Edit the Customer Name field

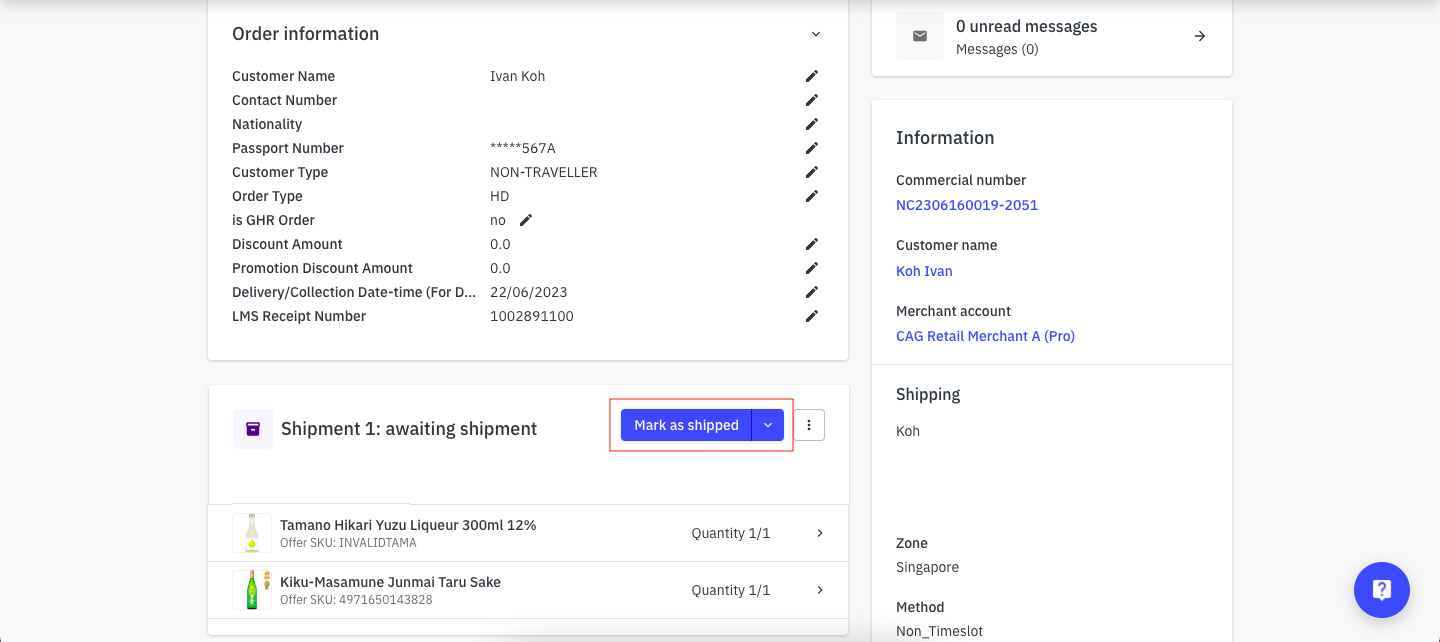coord(812,76)
